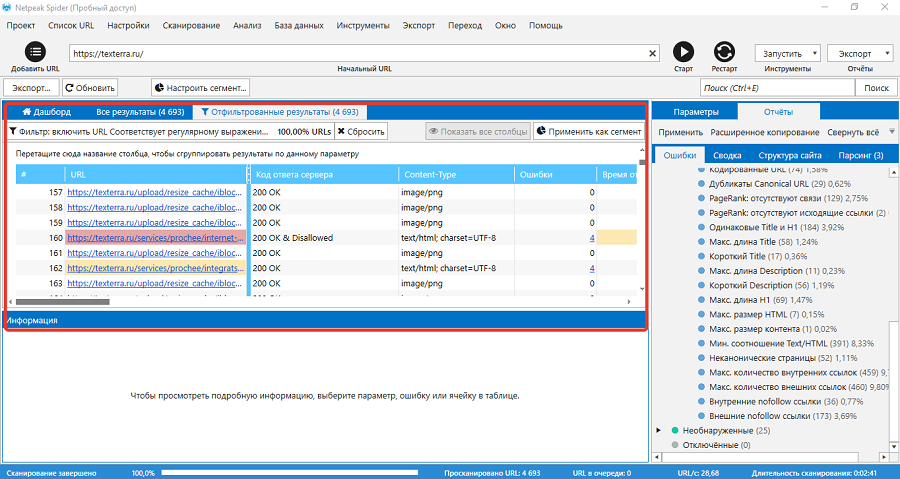Reset the filter with Сбросить

pyautogui.click(x=360, y=131)
